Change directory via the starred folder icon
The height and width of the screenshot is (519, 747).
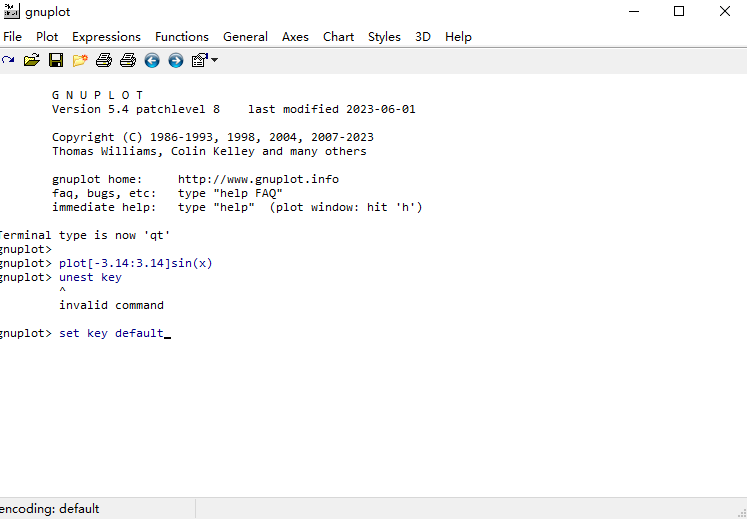80,61
